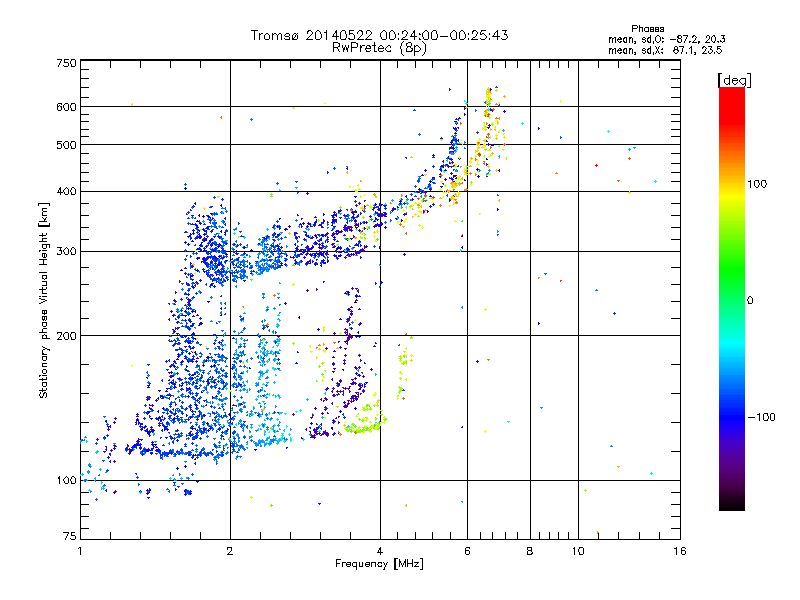Click the y-axis tick label '100'
The width and height of the screenshot is (800, 600).
pos(66,480)
